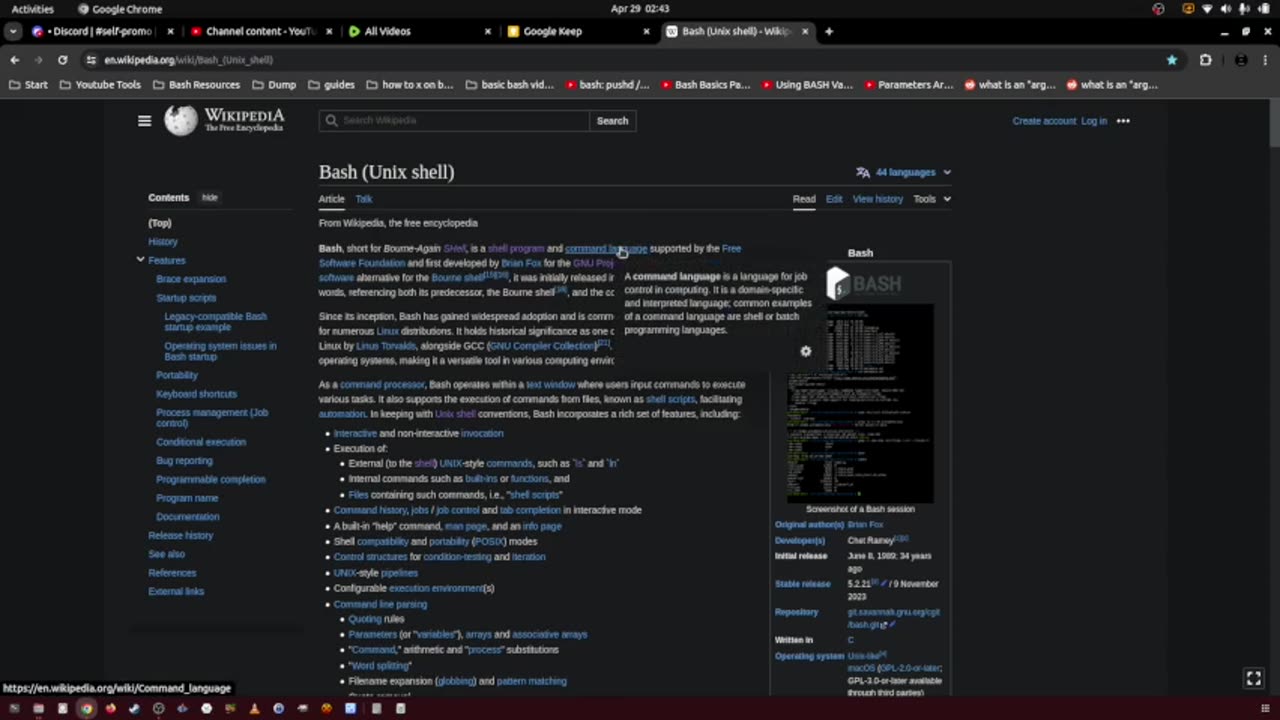
Task: Expand the Tools dropdown
Action: click(931, 199)
